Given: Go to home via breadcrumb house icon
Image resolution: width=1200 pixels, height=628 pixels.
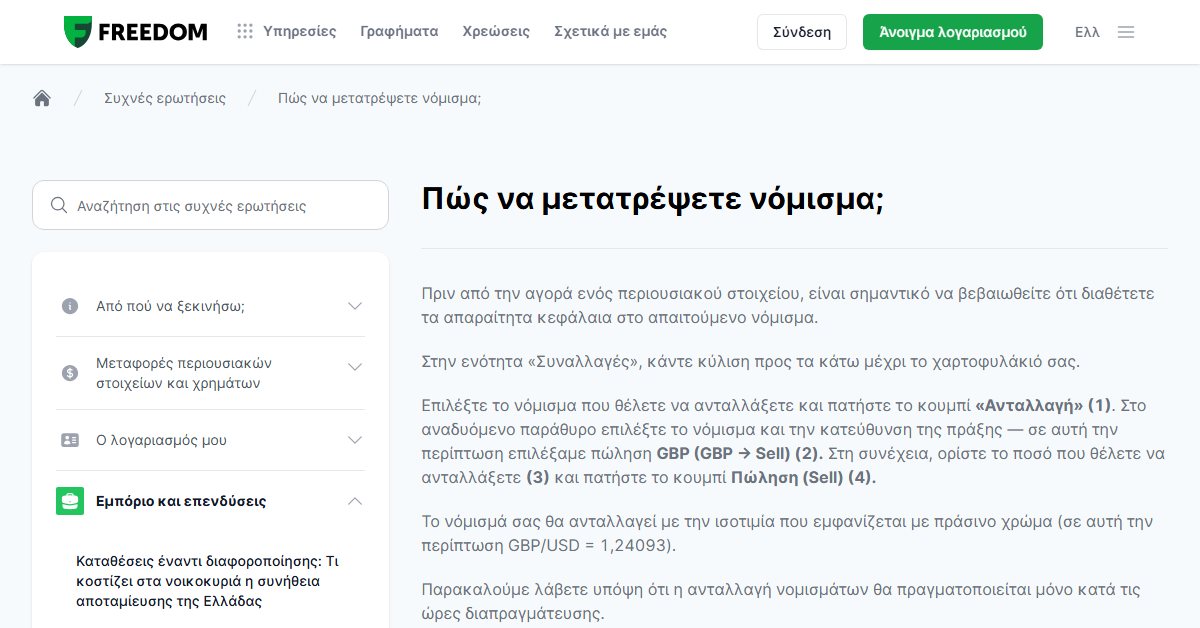Looking at the screenshot, I should pos(42,98).
